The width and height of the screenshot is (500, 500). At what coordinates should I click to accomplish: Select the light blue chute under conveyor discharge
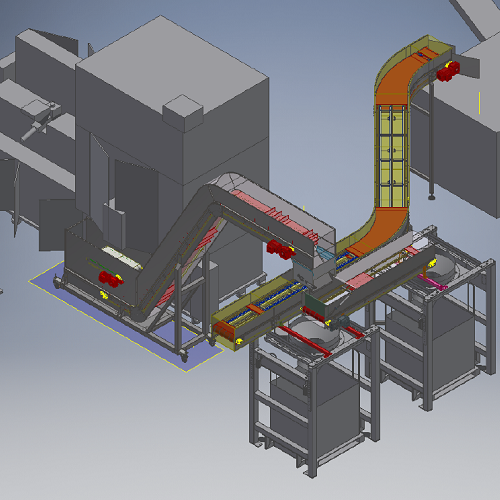[x=326, y=253]
